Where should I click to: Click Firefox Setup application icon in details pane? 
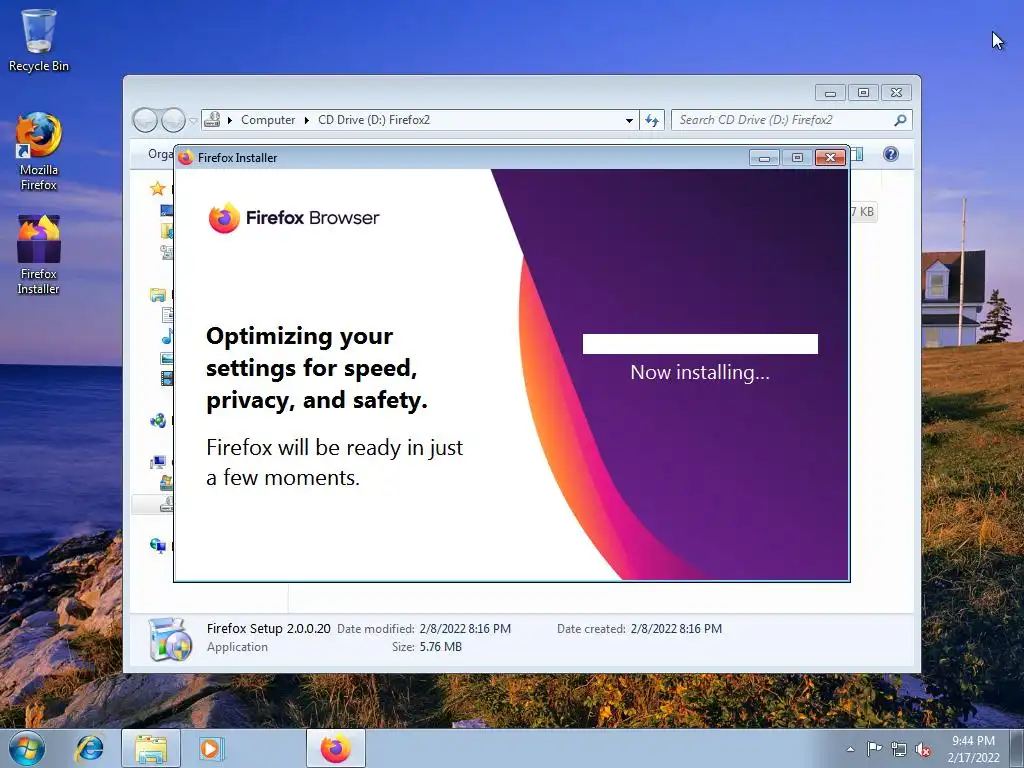[x=170, y=639]
